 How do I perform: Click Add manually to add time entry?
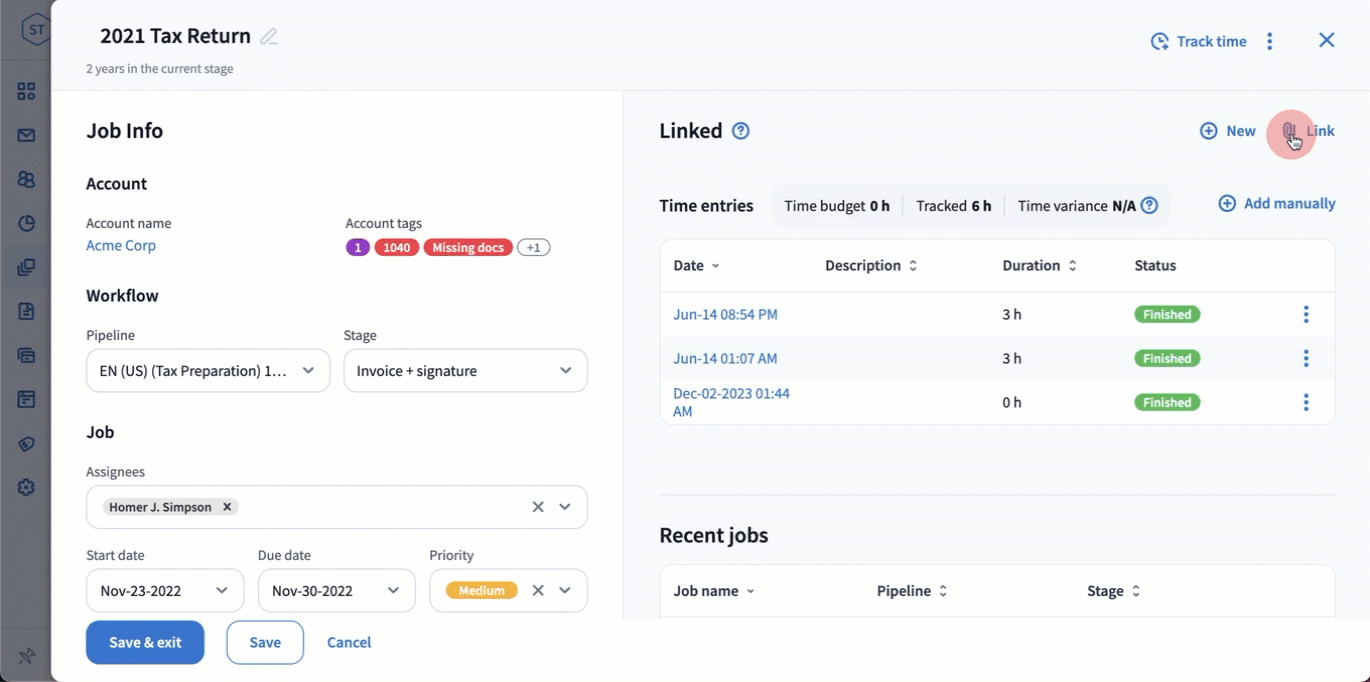[x=1277, y=204]
